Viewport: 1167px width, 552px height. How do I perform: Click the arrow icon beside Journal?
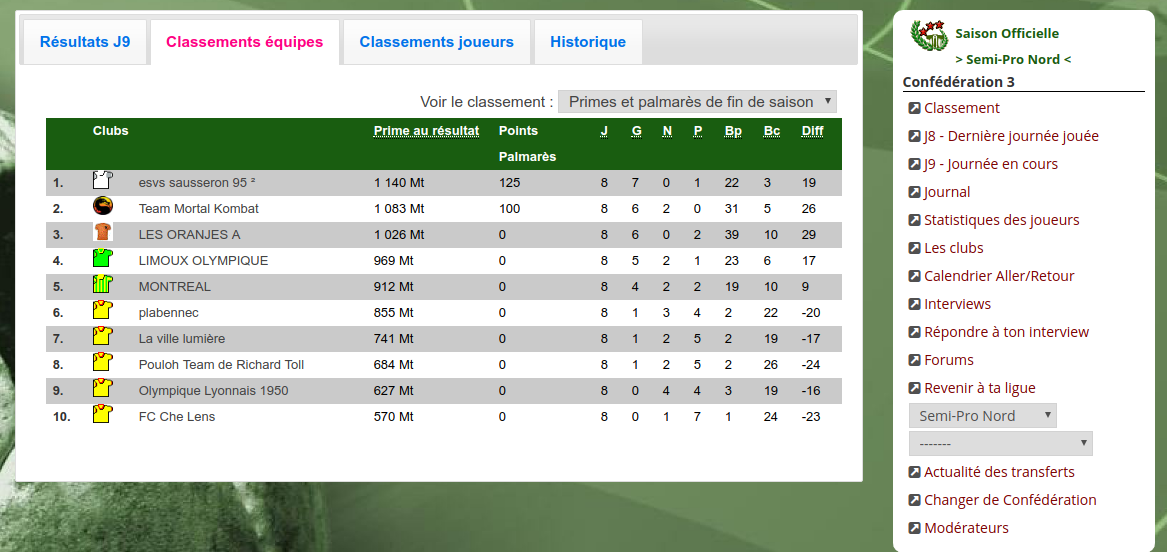pyautogui.click(x=915, y=193)
